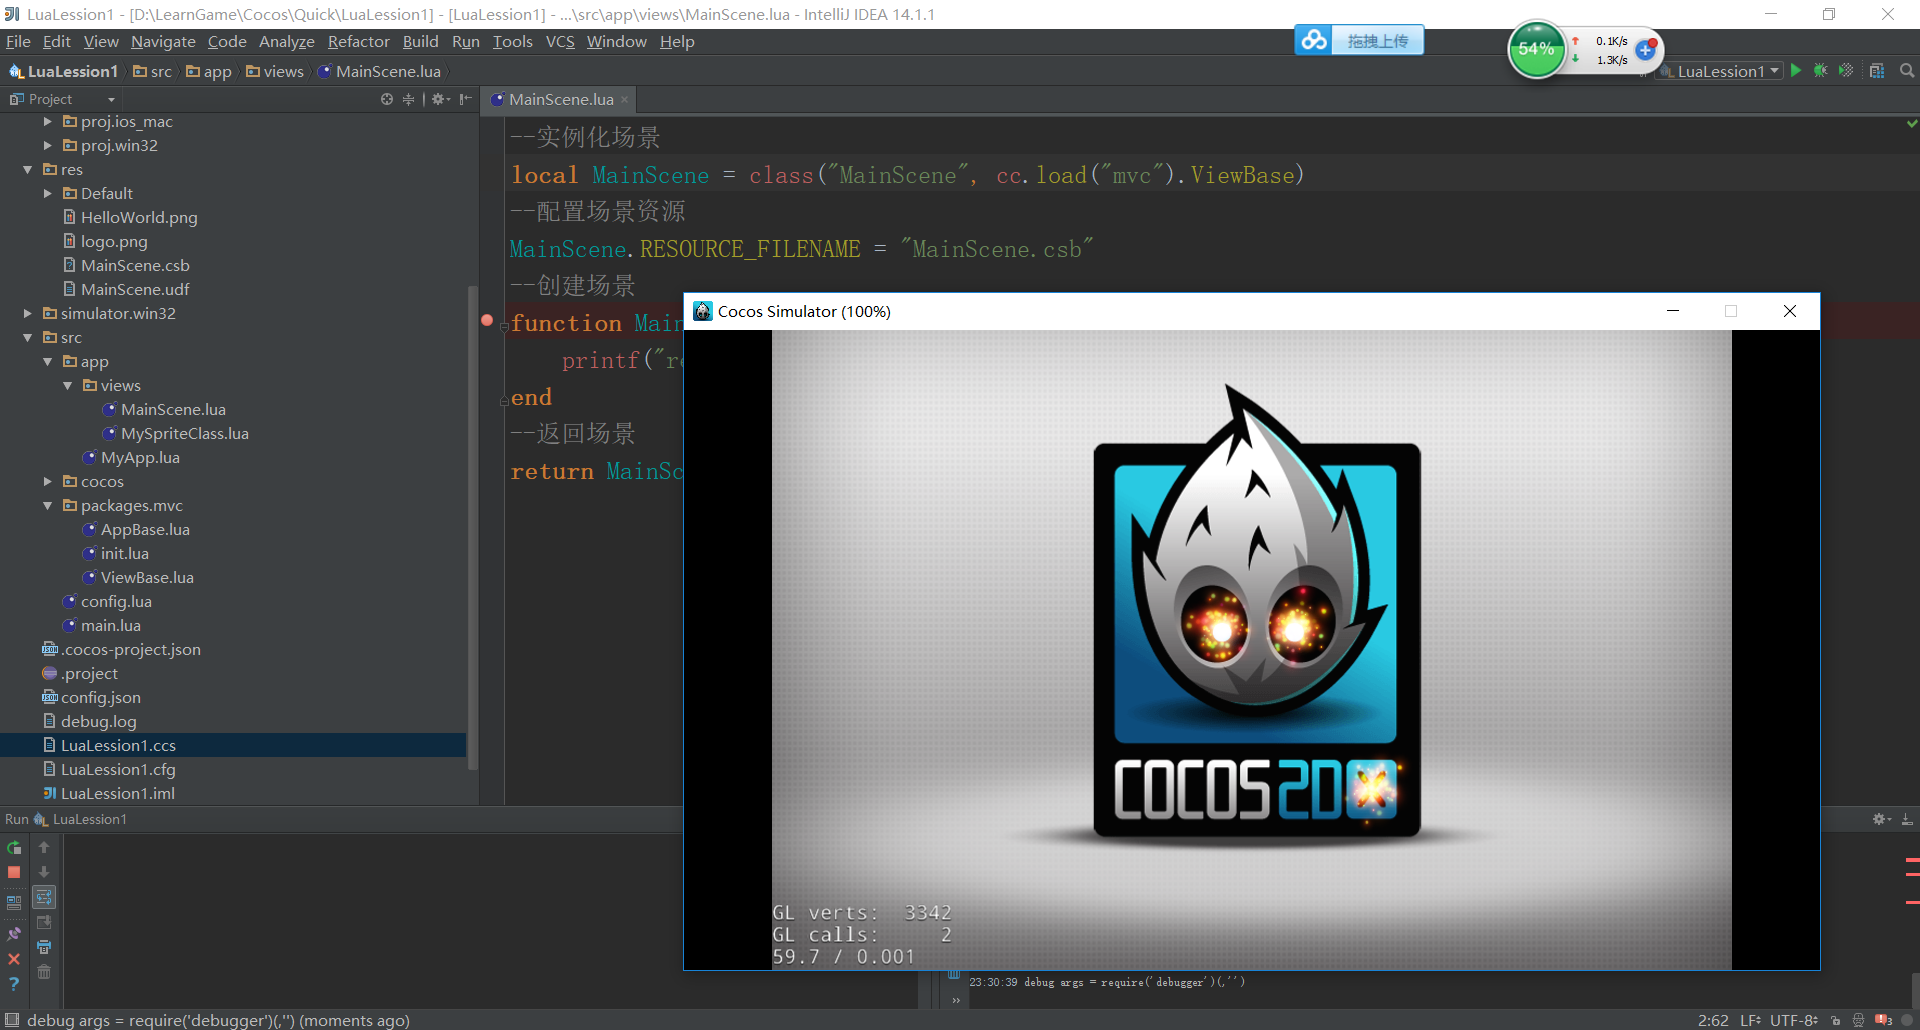Click line:column 2:62 indicator in status bar
Image resolution: width=1920 pixels, height=1030 pixels.
tap(1713, 1020)
